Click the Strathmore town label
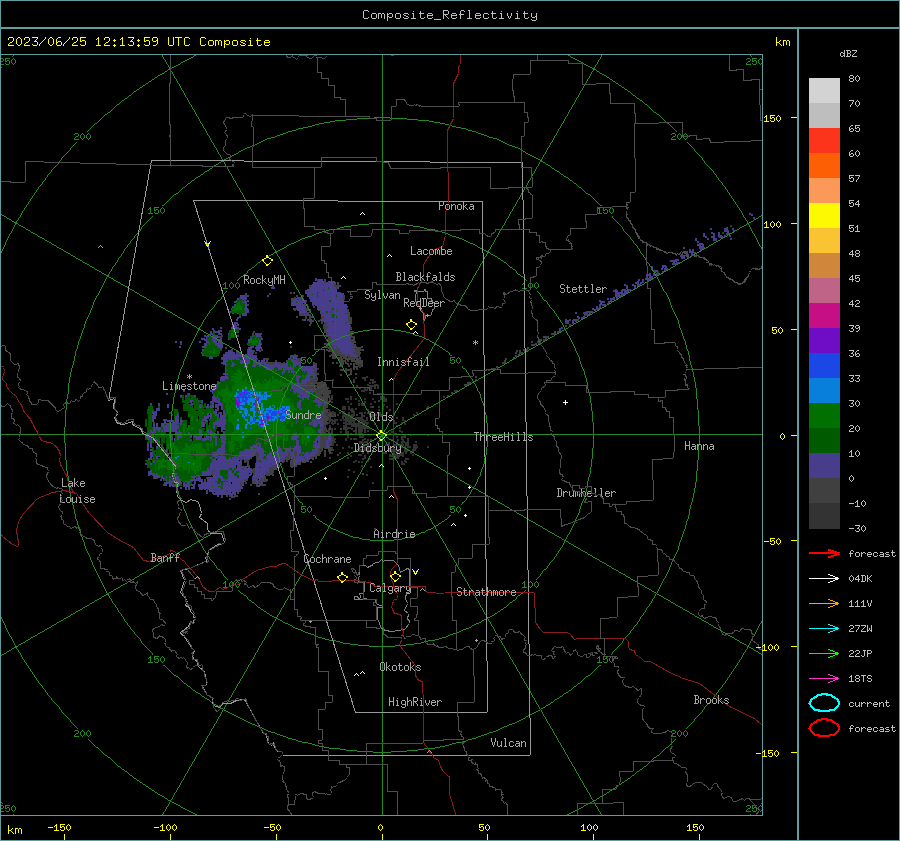Viewport: 900px width, 841px height. tap(486, 592)
